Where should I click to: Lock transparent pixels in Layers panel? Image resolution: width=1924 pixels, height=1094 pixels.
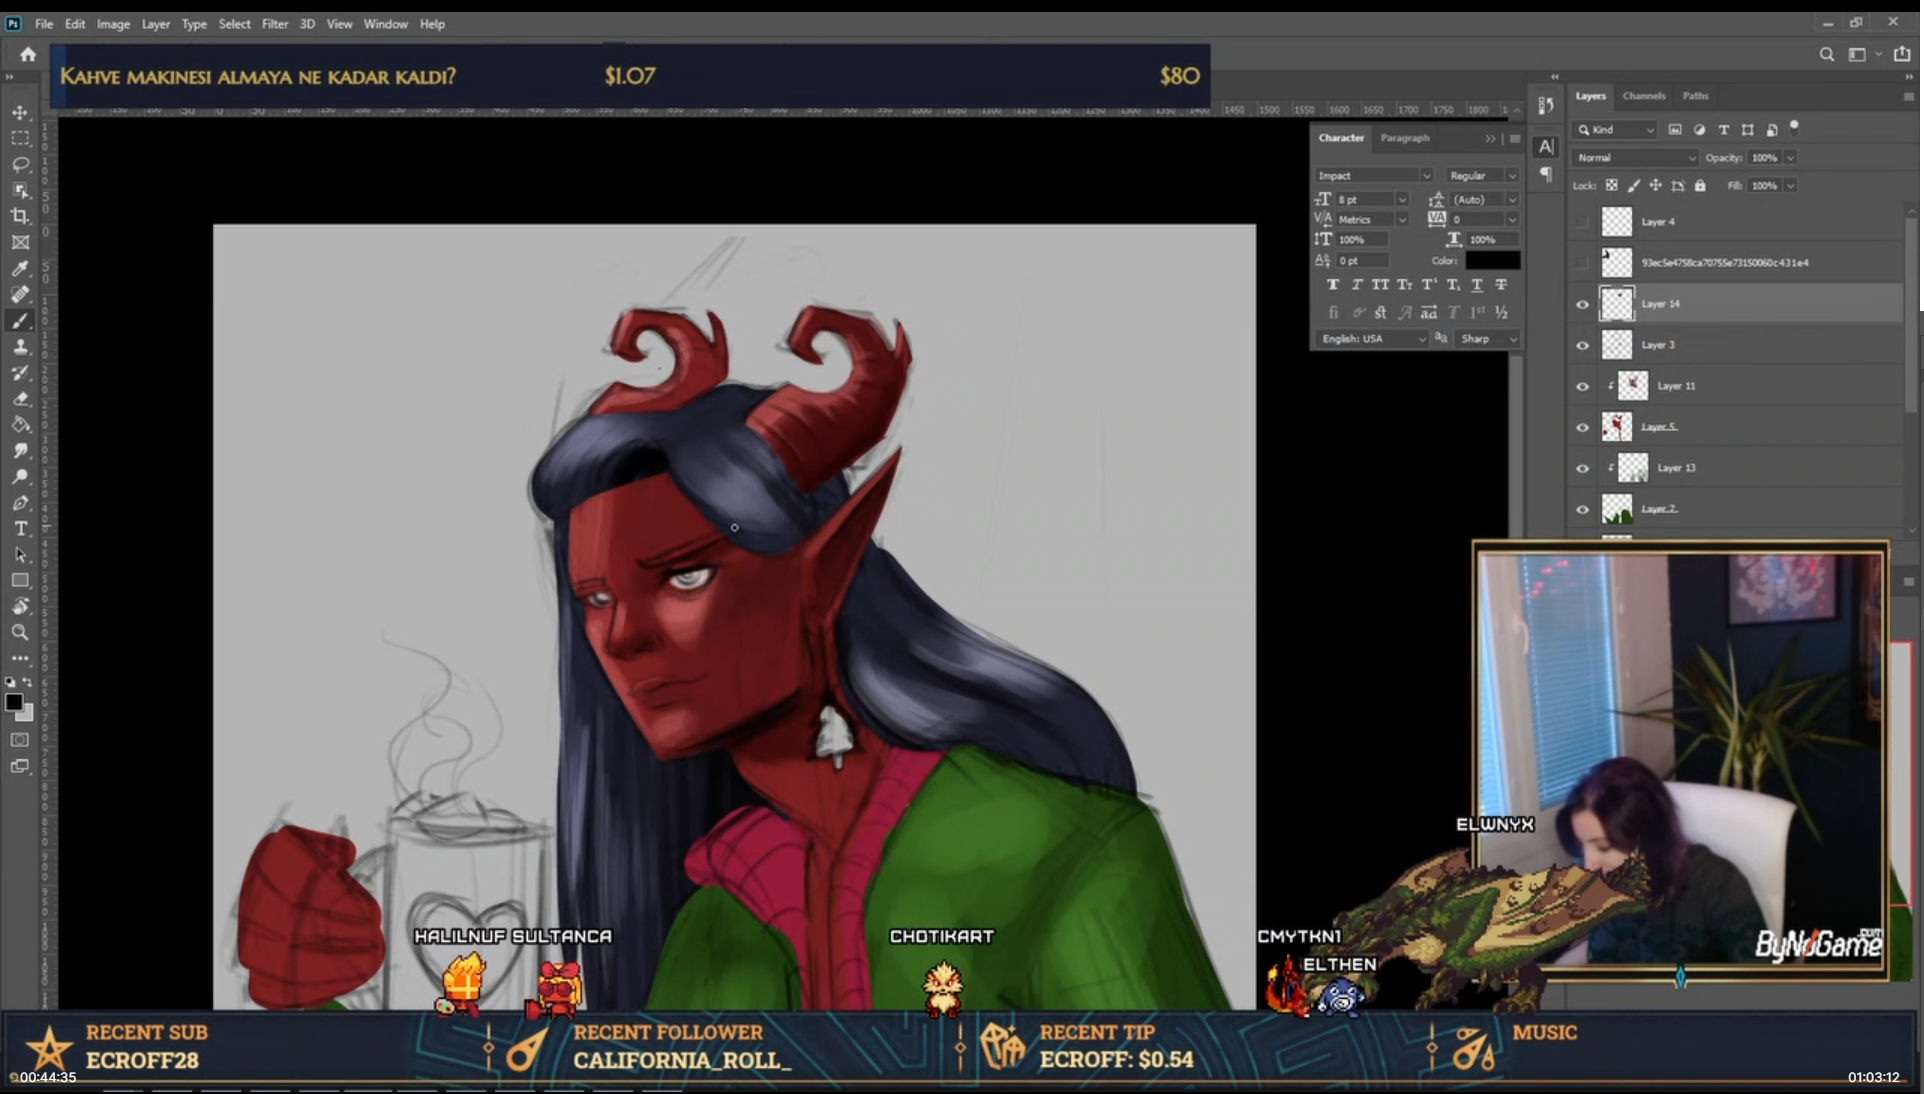[x=1611, y=185]
